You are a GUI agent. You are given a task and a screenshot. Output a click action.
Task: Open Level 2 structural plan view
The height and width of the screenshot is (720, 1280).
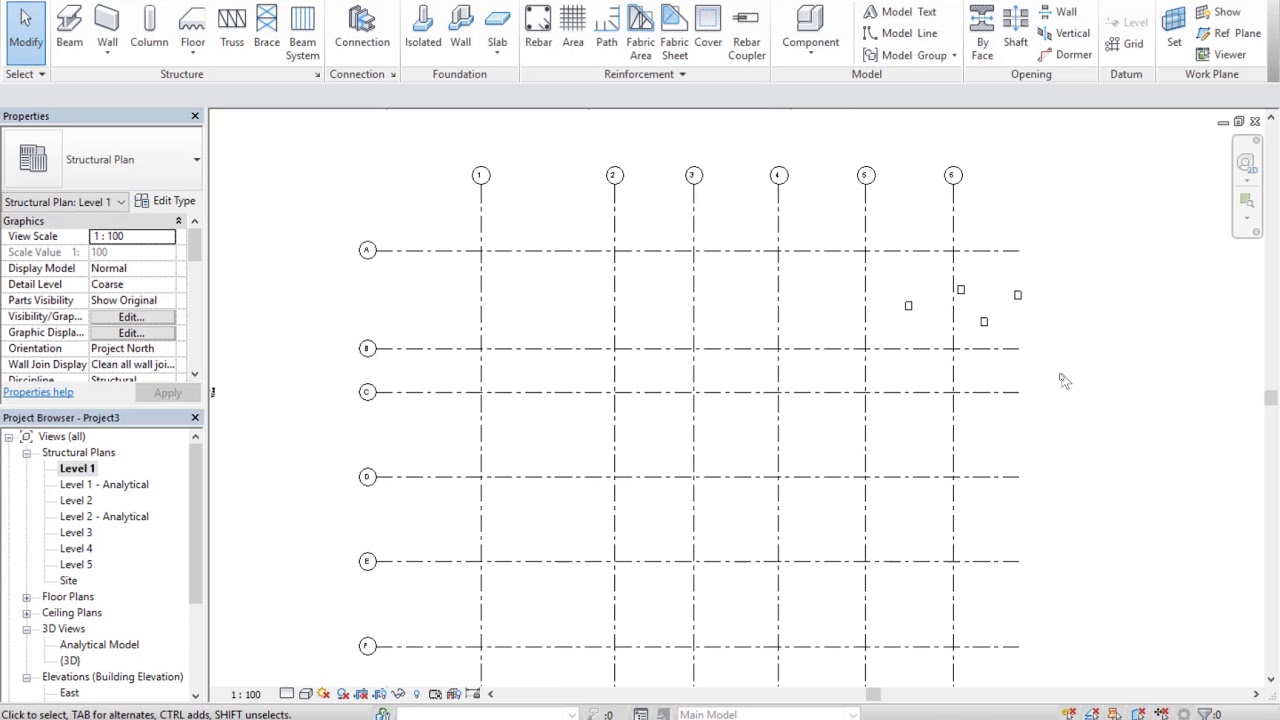tap(76, 501)
